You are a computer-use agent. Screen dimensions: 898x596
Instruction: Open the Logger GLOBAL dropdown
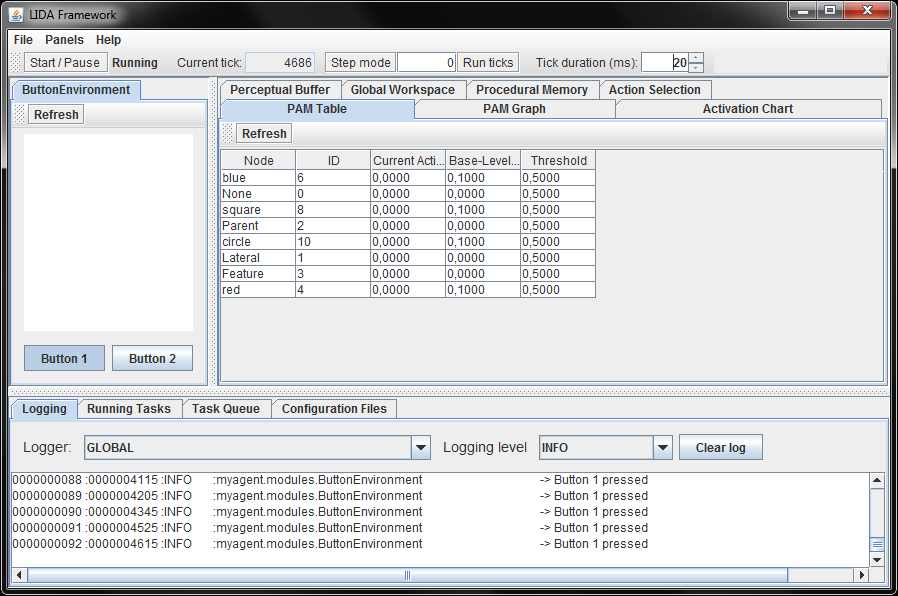pyautogui.click(x=421, y=448)
